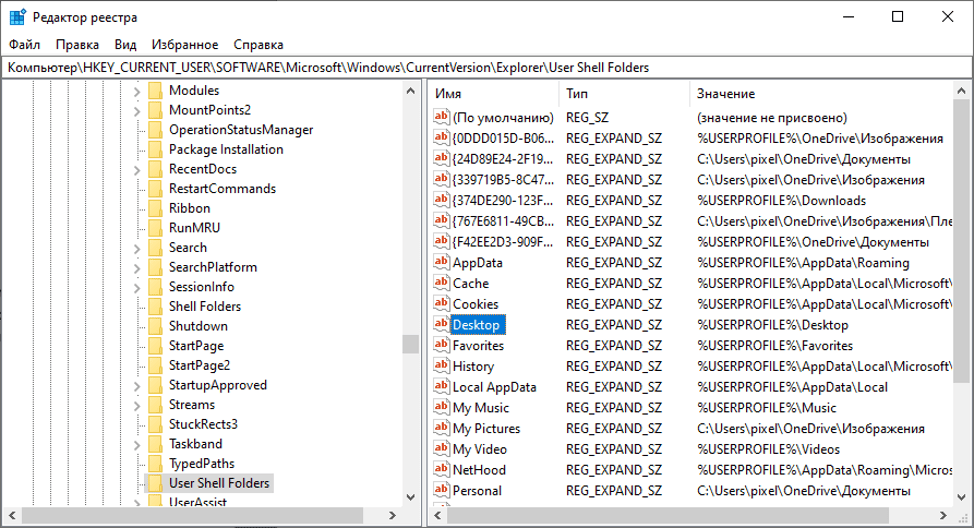
Task: Expand the StartupApproved key
Action: [137, 385]
